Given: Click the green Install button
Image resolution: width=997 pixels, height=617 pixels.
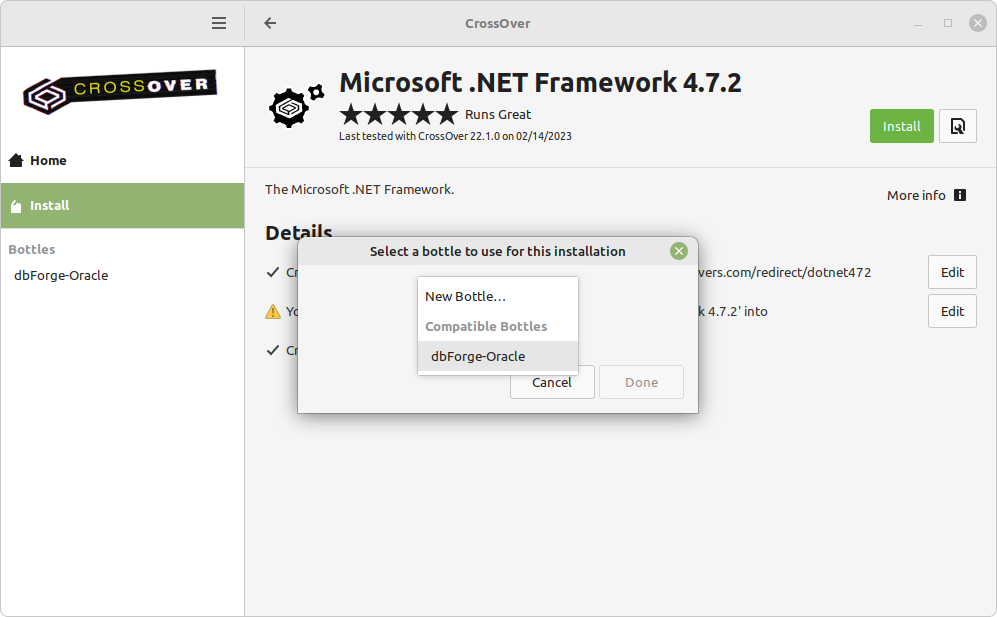Looking at the screenshot, I should tap(902, 126).
